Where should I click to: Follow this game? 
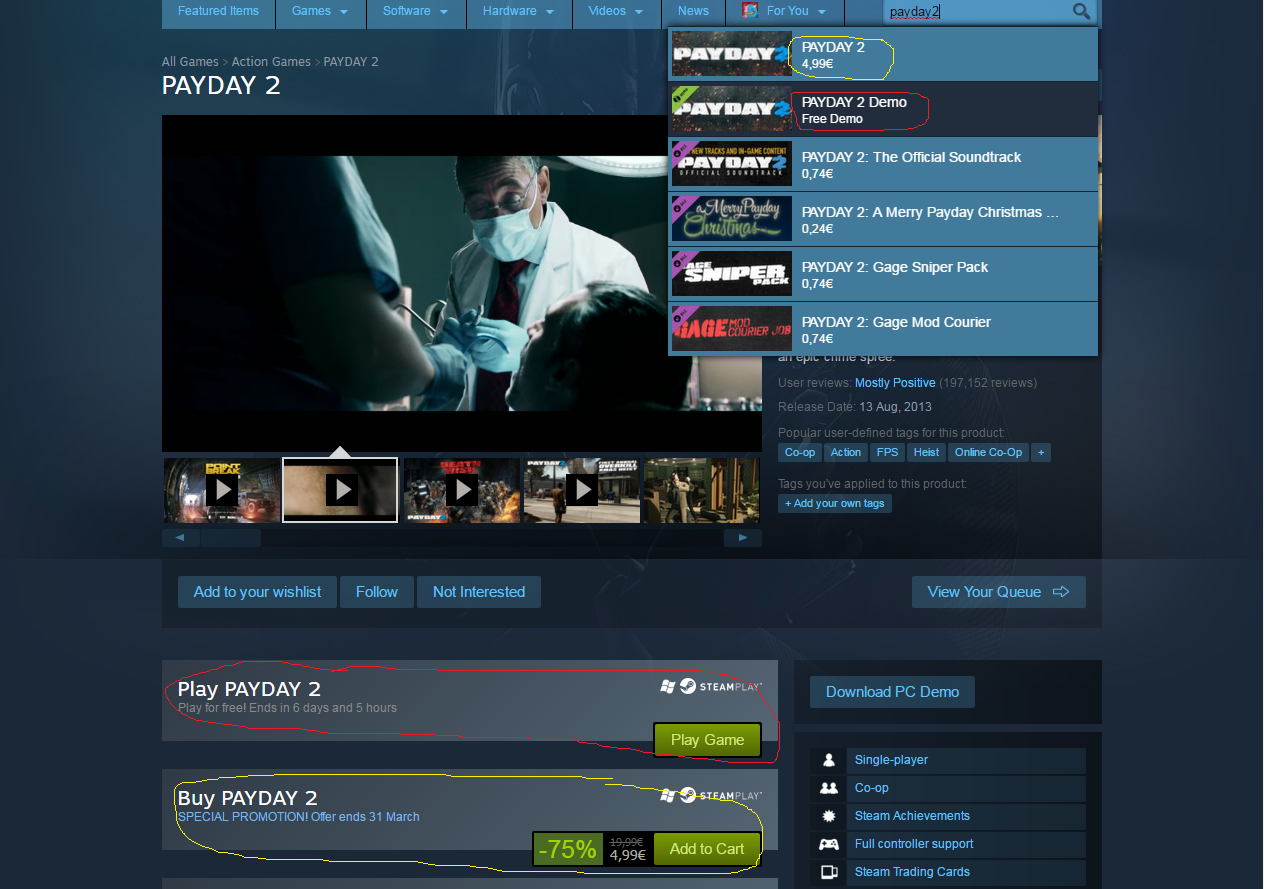click(x=377, y=592)
